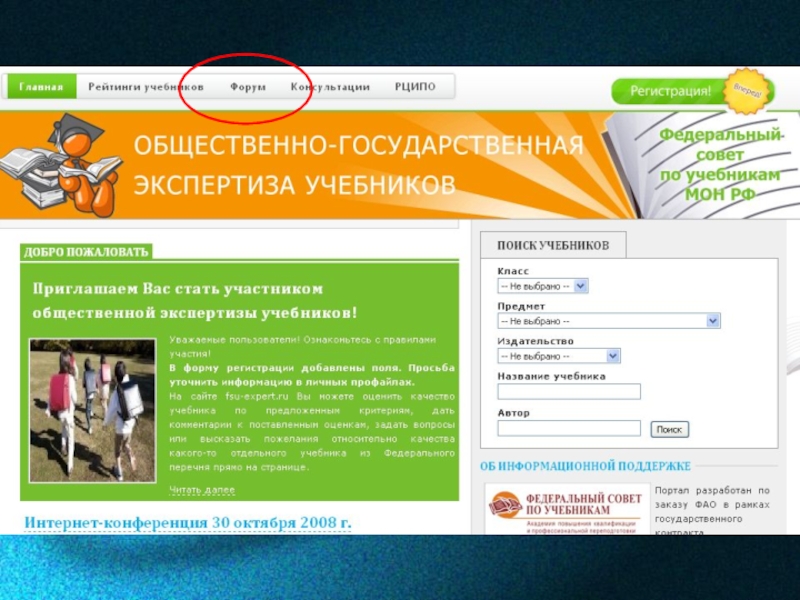Click the Добро пожаловать heading

pyautogui.click(x=86, y=252)
